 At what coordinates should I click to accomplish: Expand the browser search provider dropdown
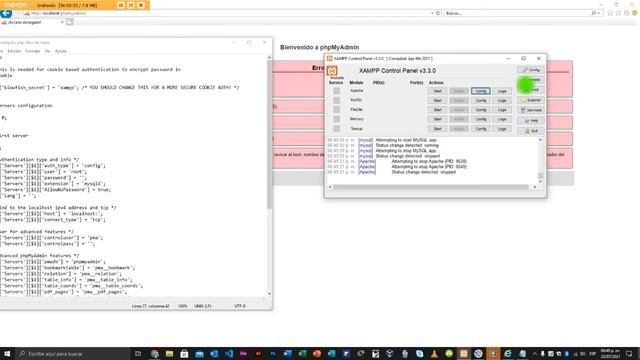[x=599, y=13]
